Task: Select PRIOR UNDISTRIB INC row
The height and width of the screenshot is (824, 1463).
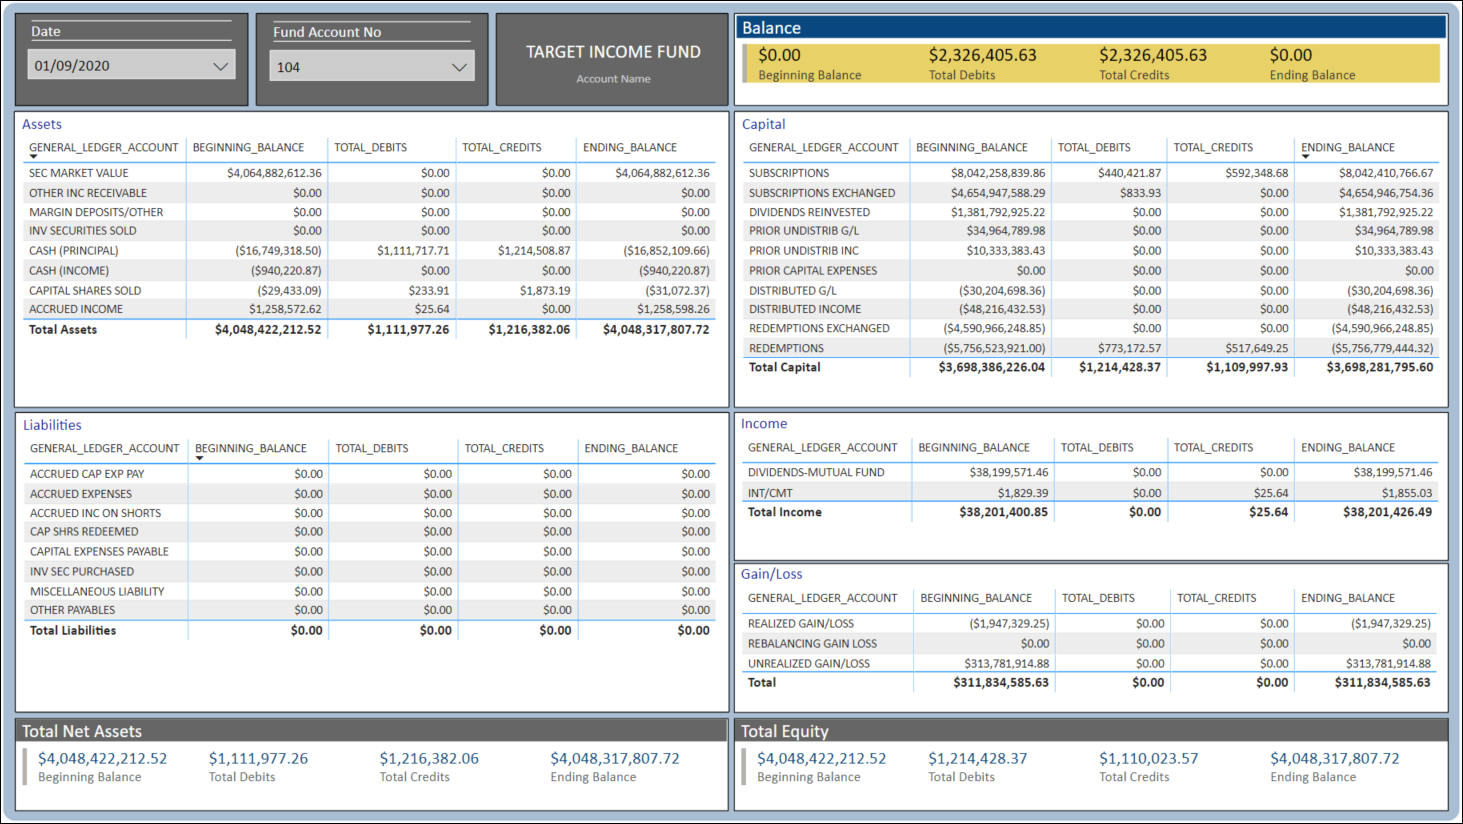Action: [x=1091, y=251]
